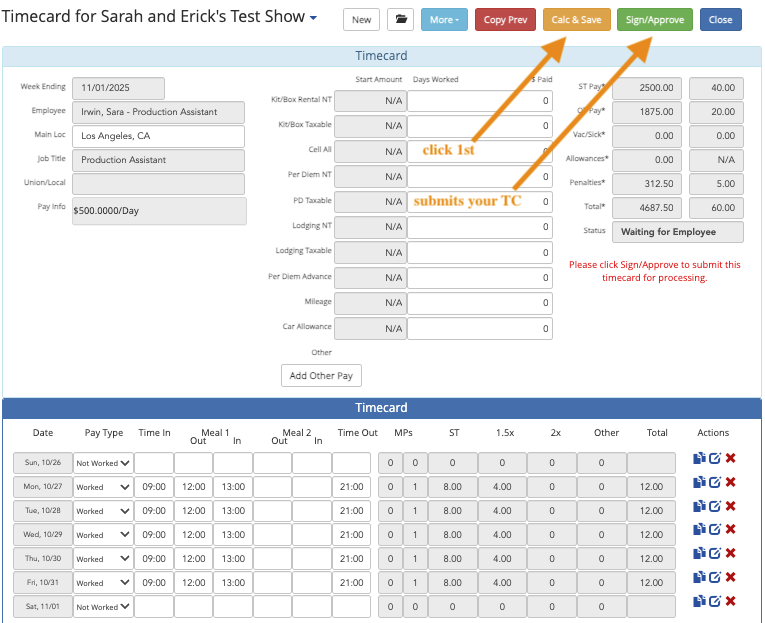Click the Week Ending date field

click(118, 88)
